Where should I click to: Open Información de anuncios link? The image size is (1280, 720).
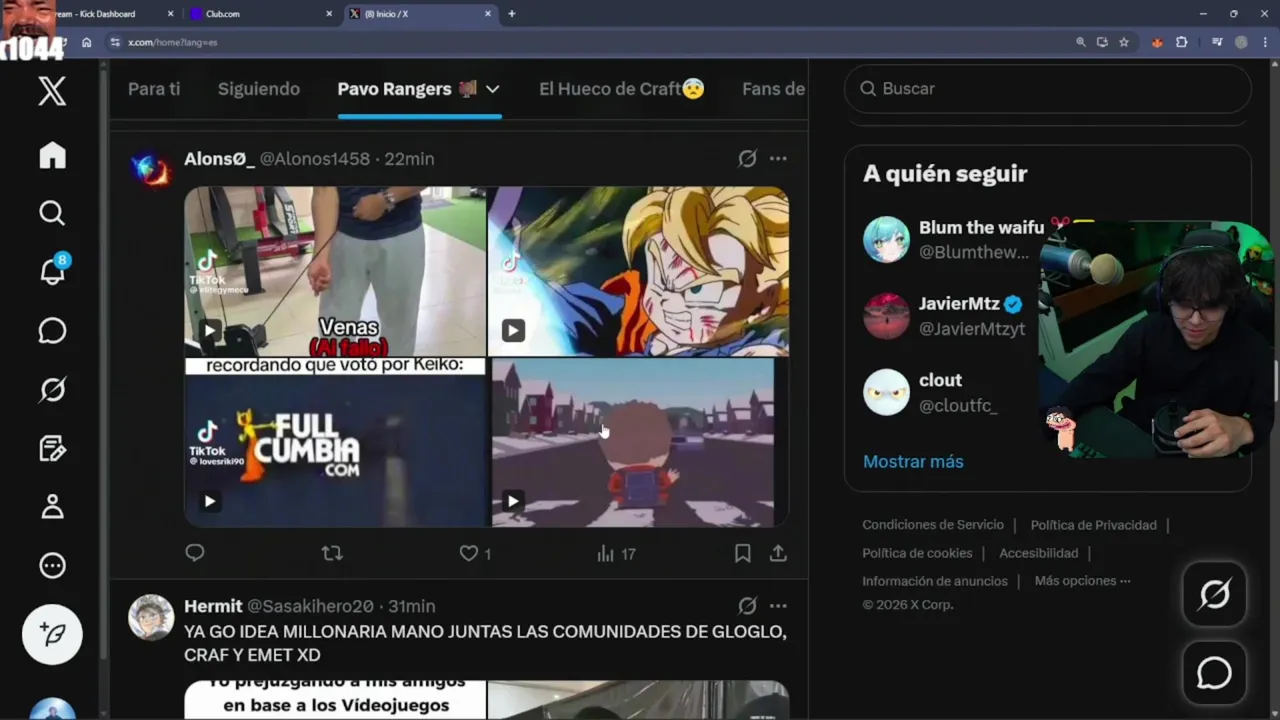point(935,581)
